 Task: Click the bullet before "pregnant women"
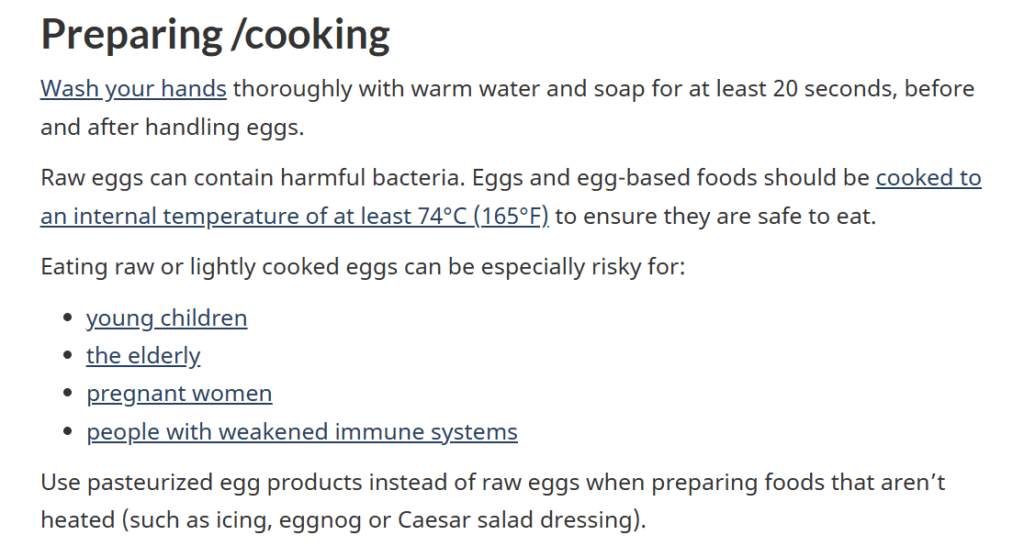point(67,394)
